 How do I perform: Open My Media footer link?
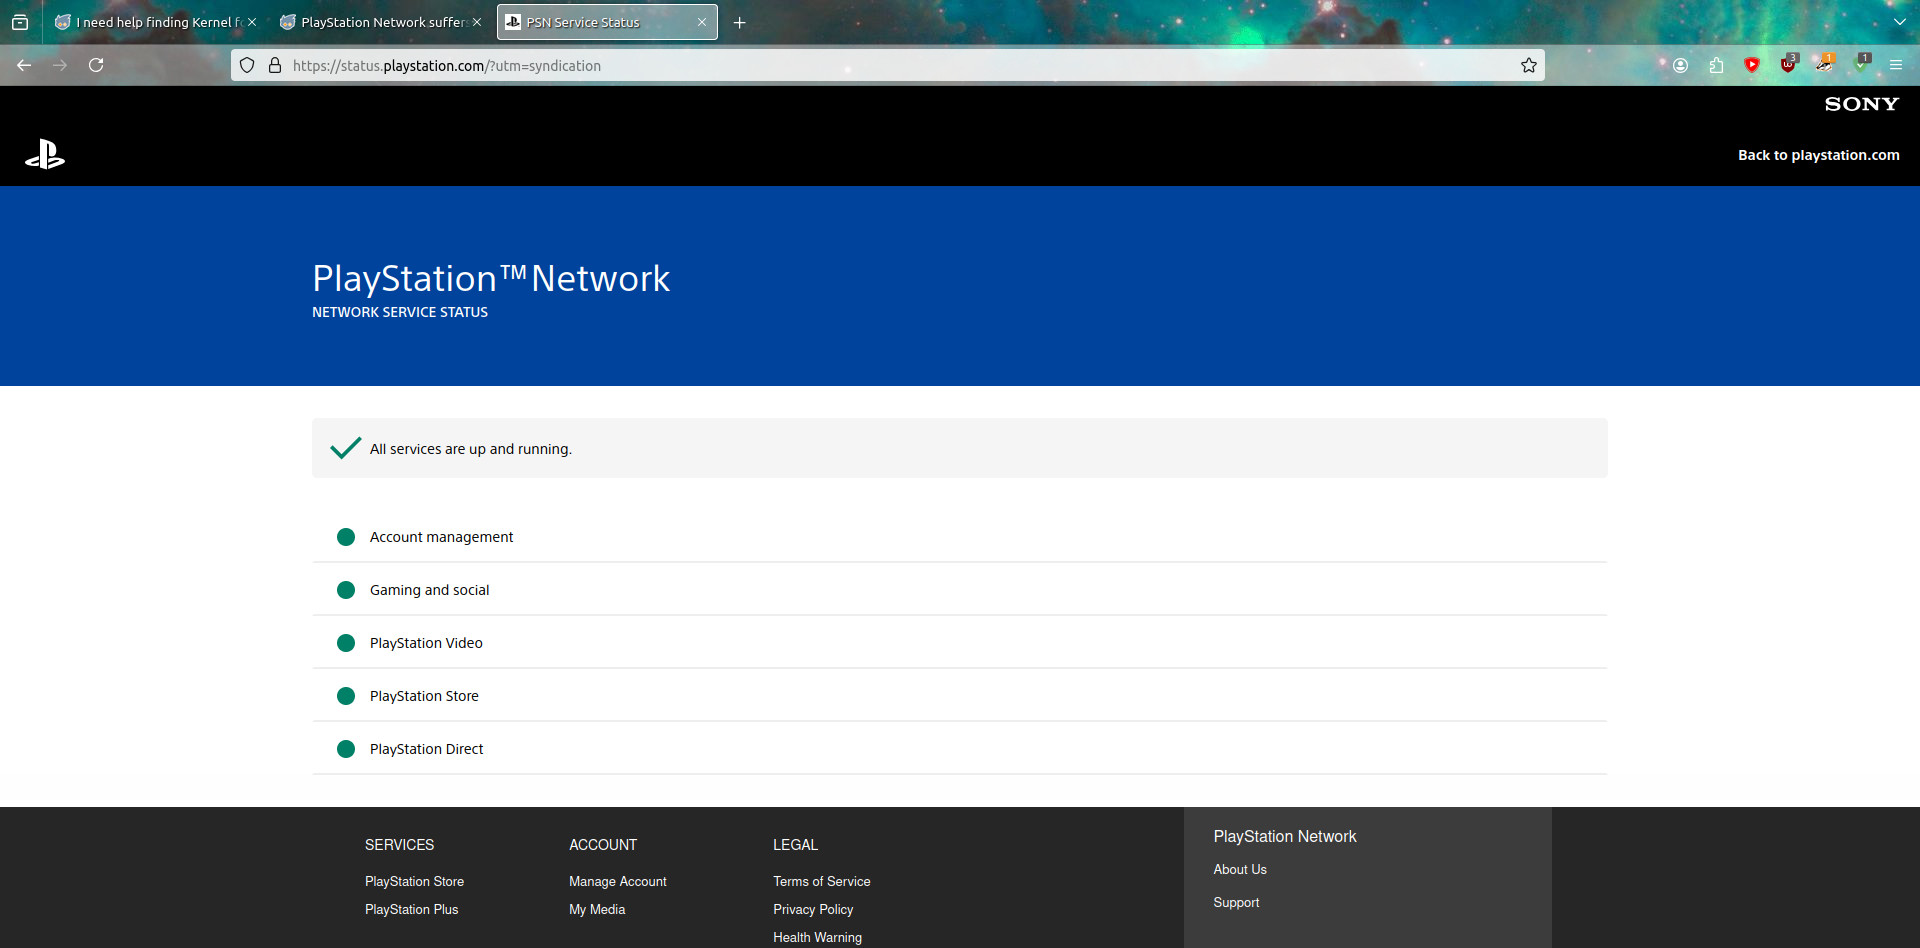coord(597,909)
